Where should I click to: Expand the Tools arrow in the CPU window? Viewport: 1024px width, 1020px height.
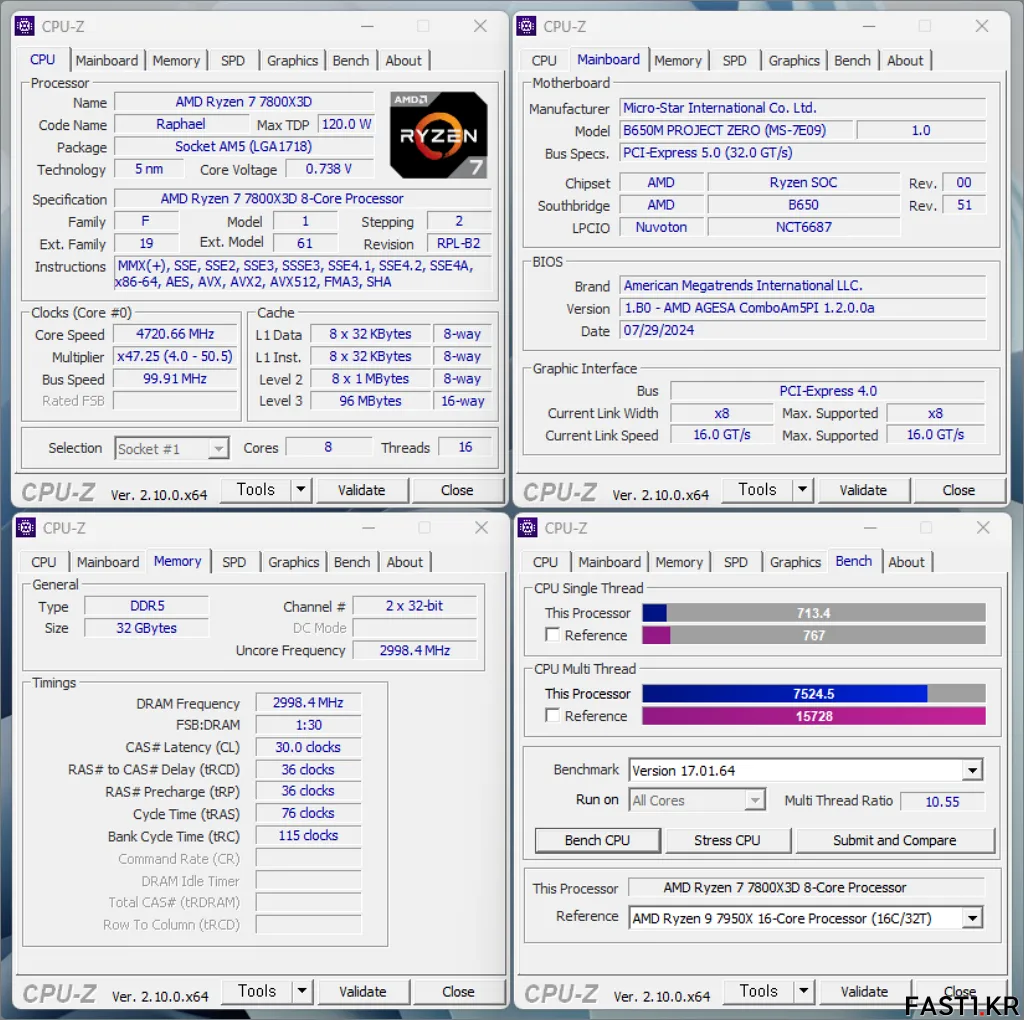coord(301,490)
